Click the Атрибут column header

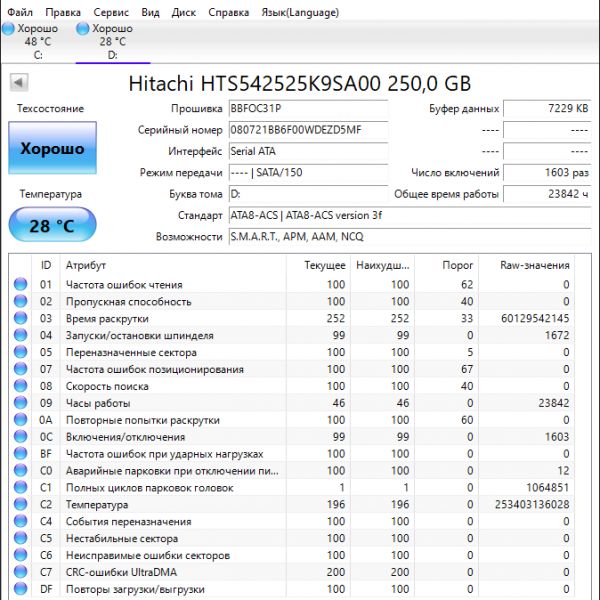point(173,265)
